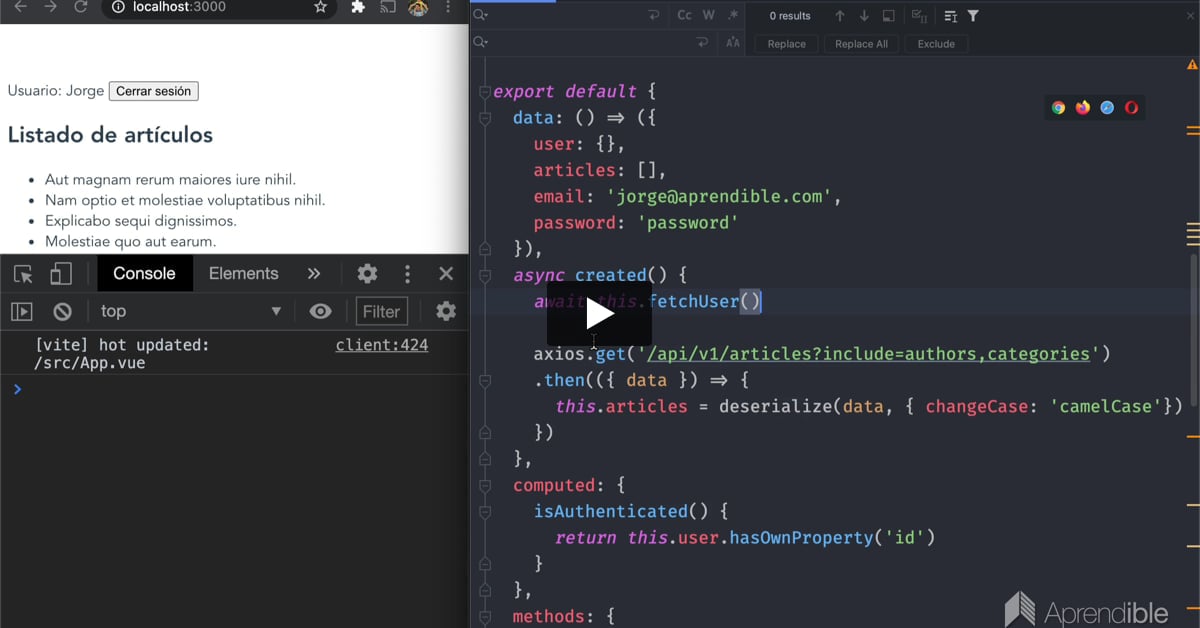Open the 'top' JavaScript context dropdown
1200x628 pixels.
click(x=191, y=311)
